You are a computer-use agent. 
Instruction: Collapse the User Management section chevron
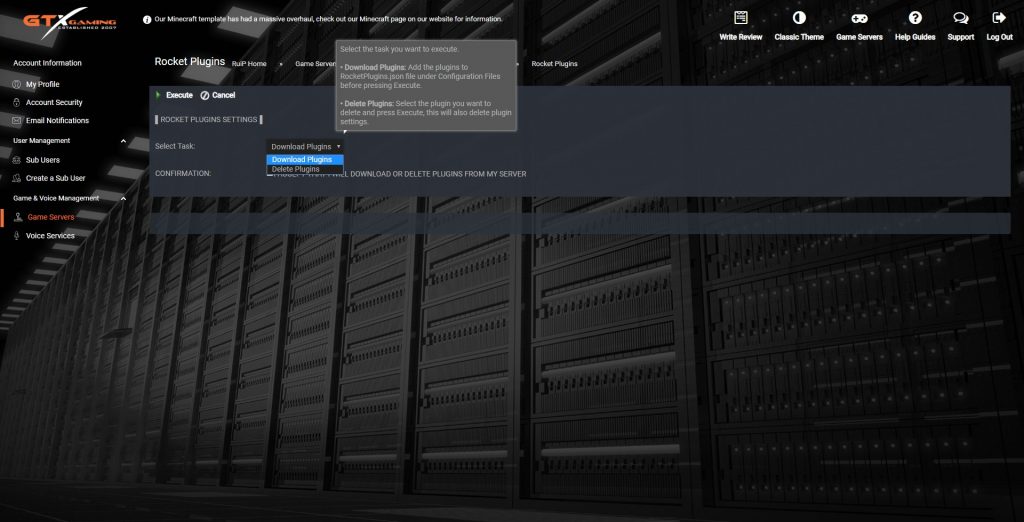pyautogui.click(x=123, y=140)
